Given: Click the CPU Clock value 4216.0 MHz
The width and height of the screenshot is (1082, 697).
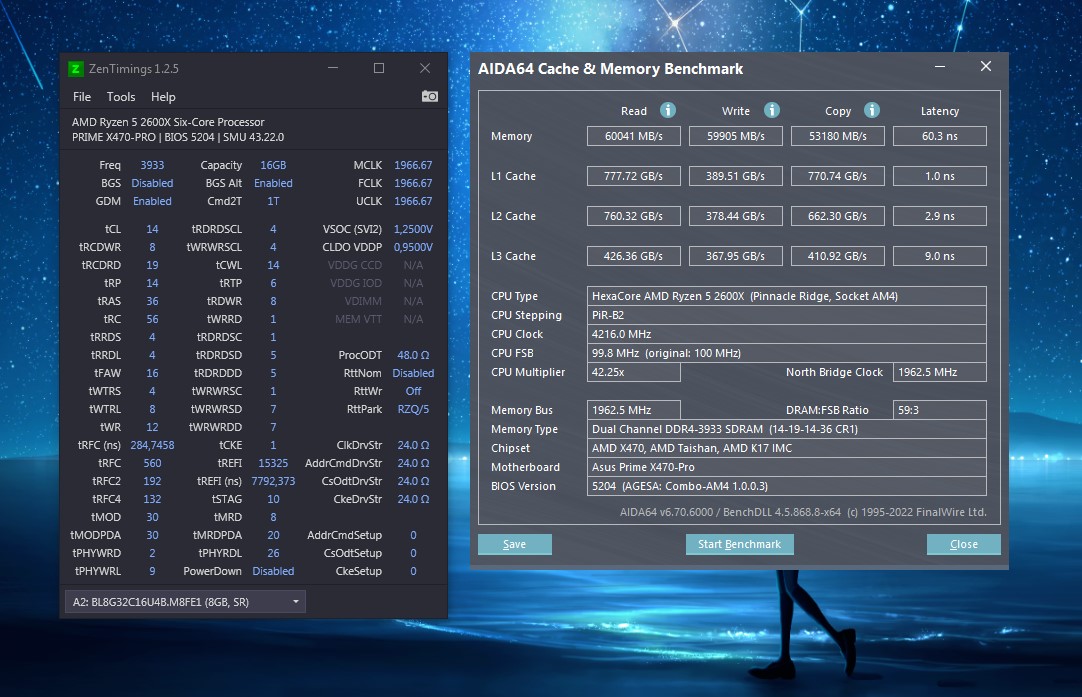Looking at the screenshot, I should [787, 334].
